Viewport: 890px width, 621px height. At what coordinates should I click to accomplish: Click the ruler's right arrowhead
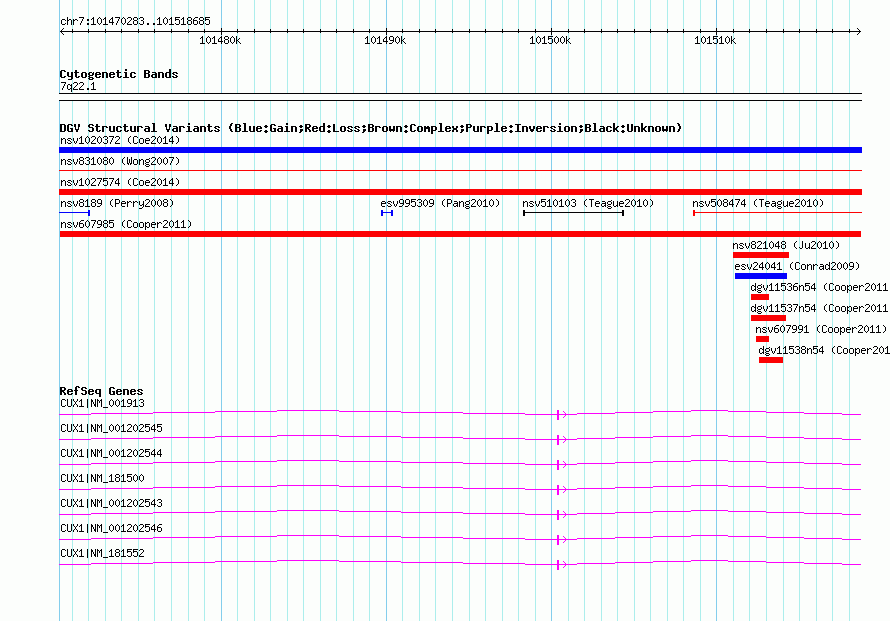click(859, 32)
